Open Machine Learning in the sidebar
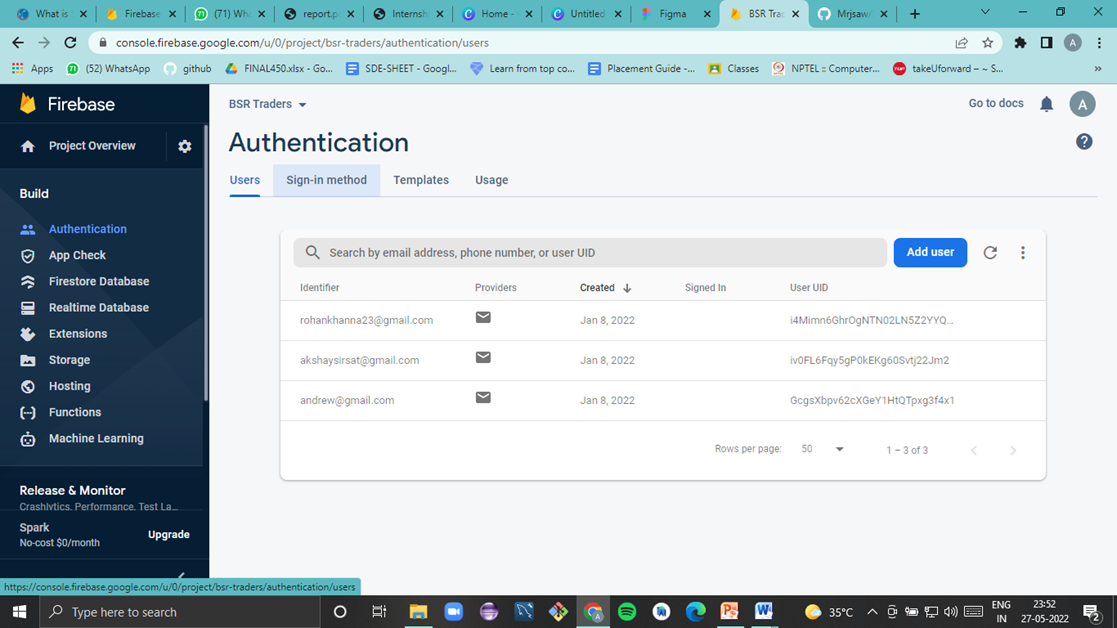This screenshot has width=1117, height=628. (95, 438)
